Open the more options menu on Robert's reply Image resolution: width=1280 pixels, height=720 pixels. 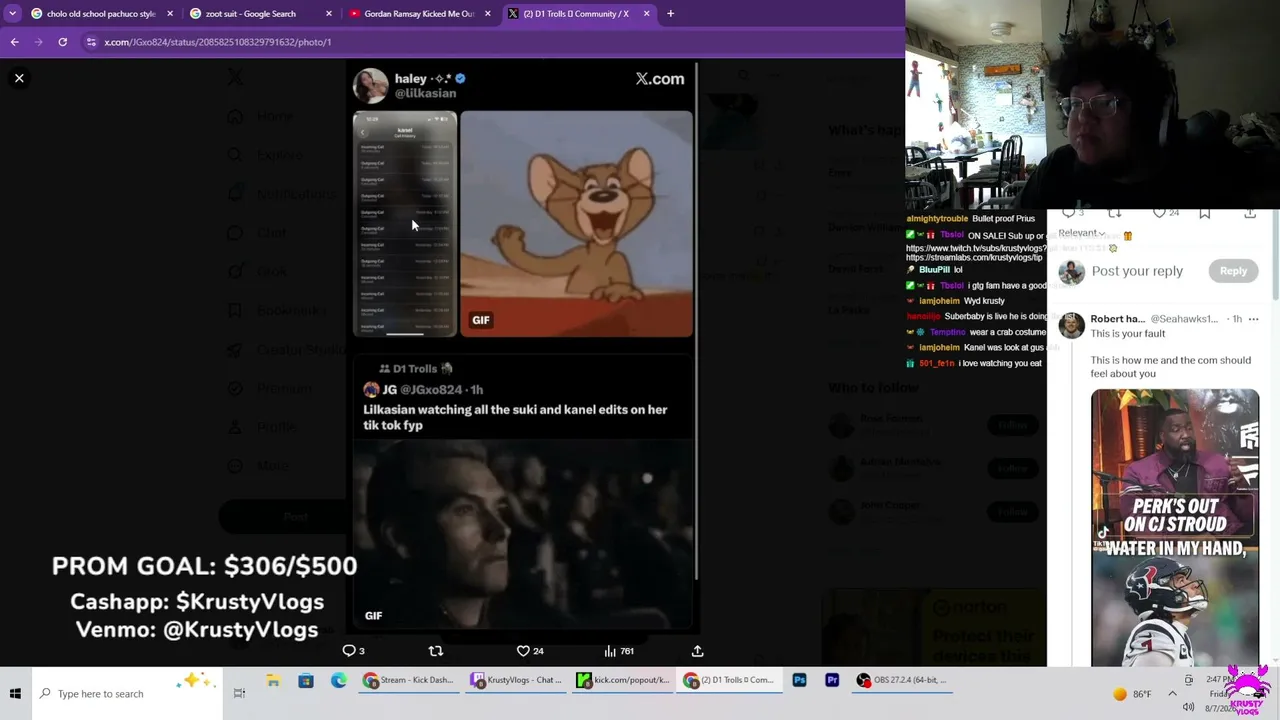coord(1253,319)
